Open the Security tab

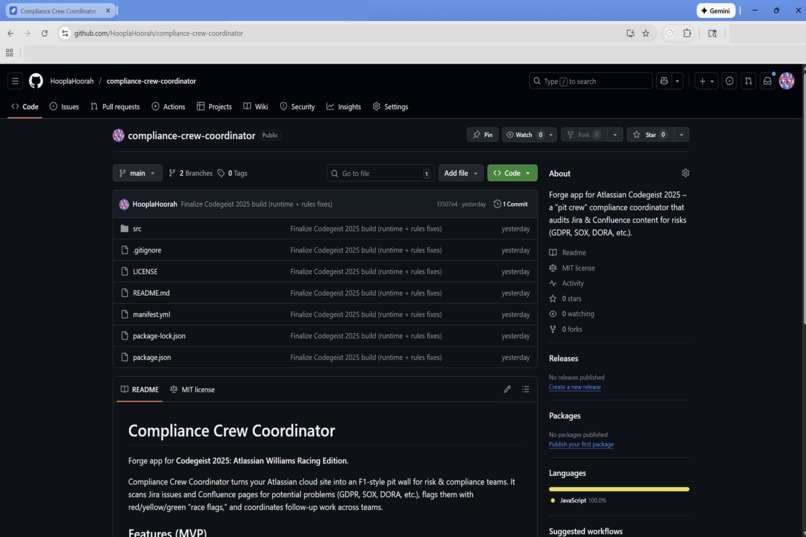[297, 107]
